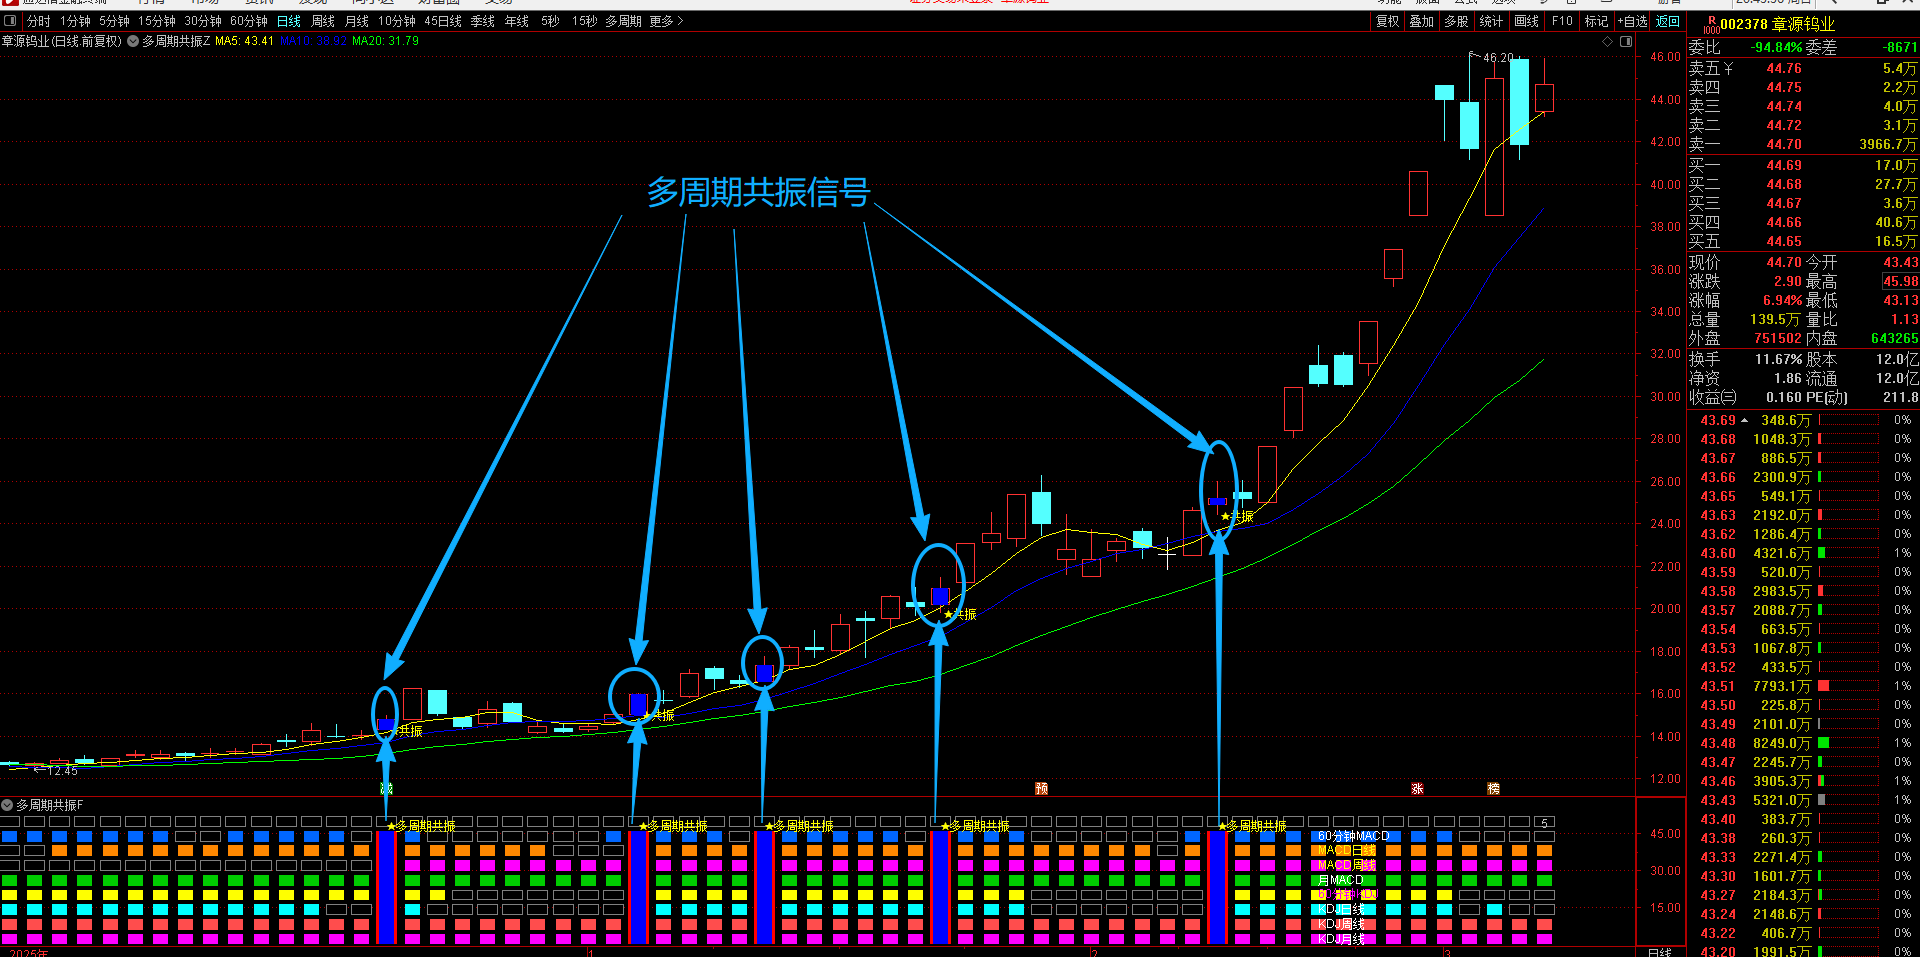Select the 5分钟 period tab
1920x957 pixels.
pos(114,21)
